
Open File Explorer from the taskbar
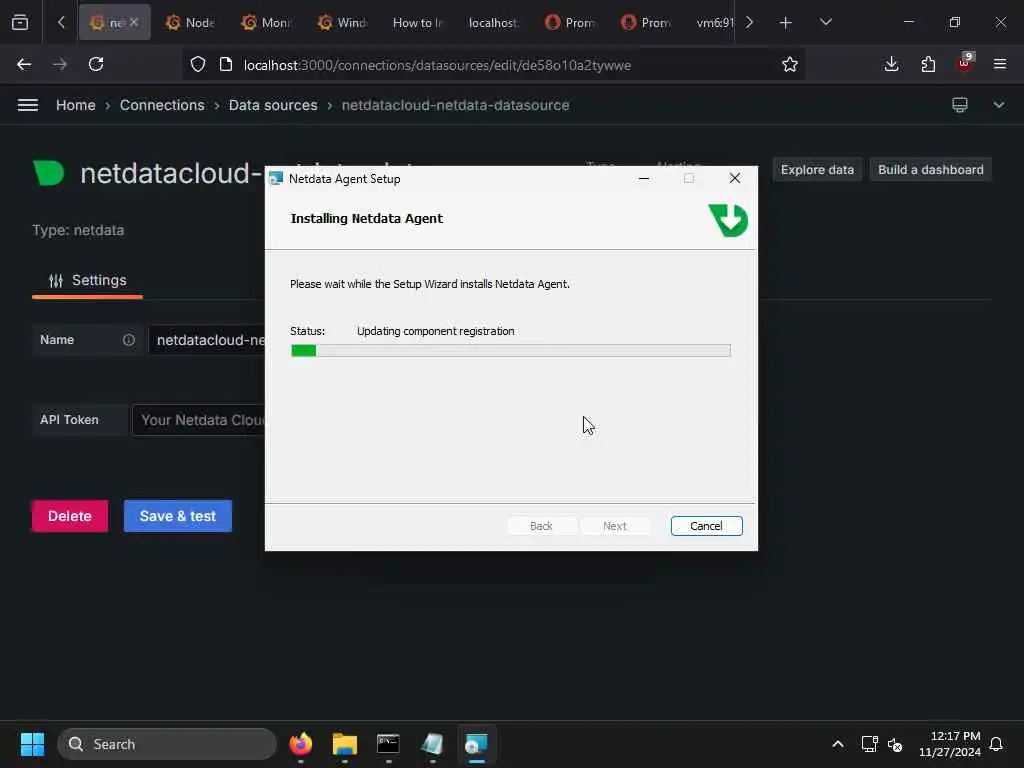click(x=344, y=744)
